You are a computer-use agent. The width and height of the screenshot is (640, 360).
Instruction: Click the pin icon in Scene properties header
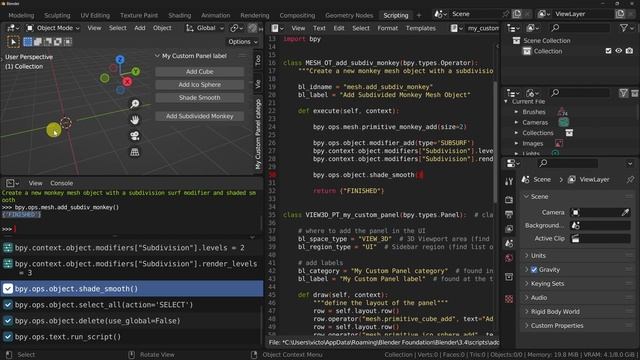coord(630,179)
